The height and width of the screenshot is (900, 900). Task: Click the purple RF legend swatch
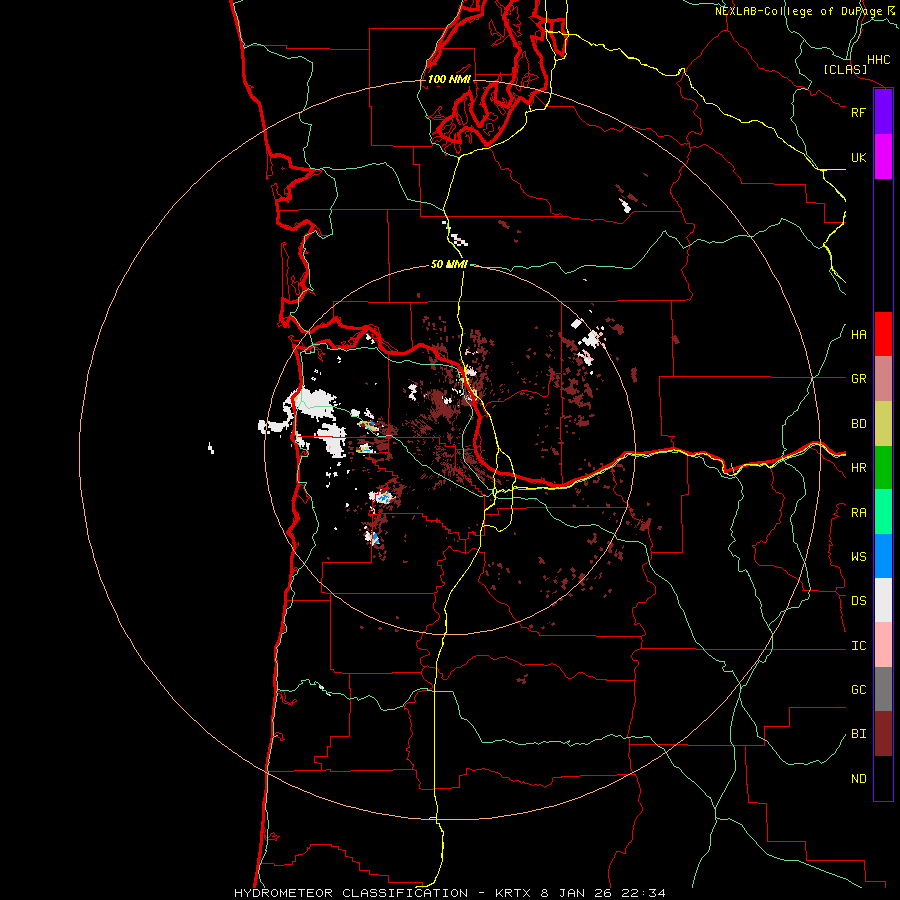[883, 112]
